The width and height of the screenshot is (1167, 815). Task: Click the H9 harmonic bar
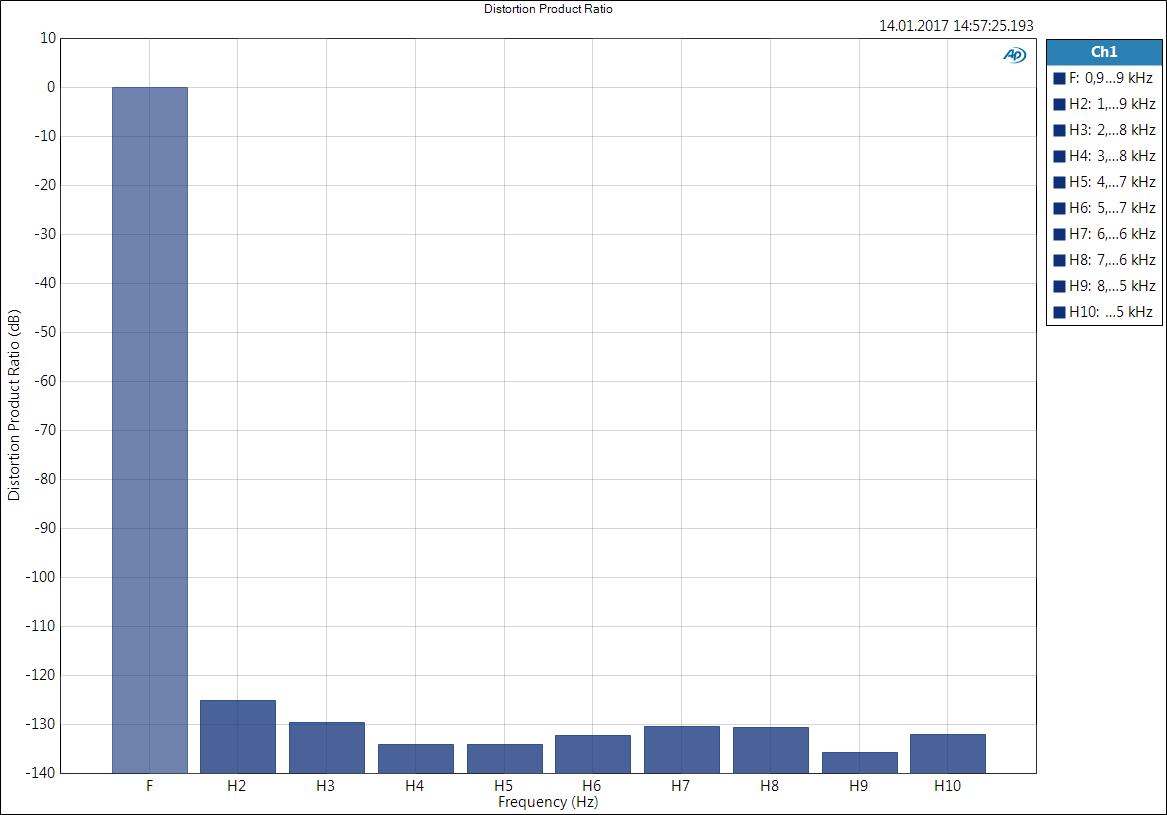(860, 763)
